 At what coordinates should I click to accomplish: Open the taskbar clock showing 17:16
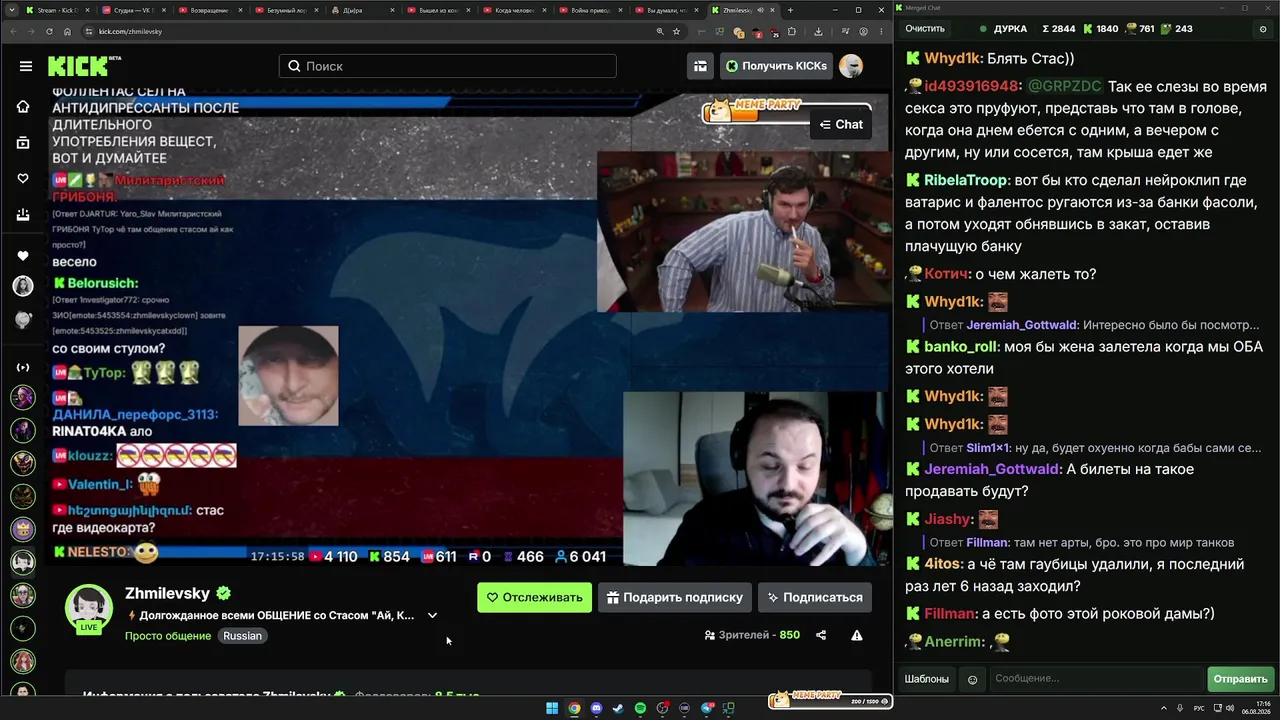click(1255, 709)
